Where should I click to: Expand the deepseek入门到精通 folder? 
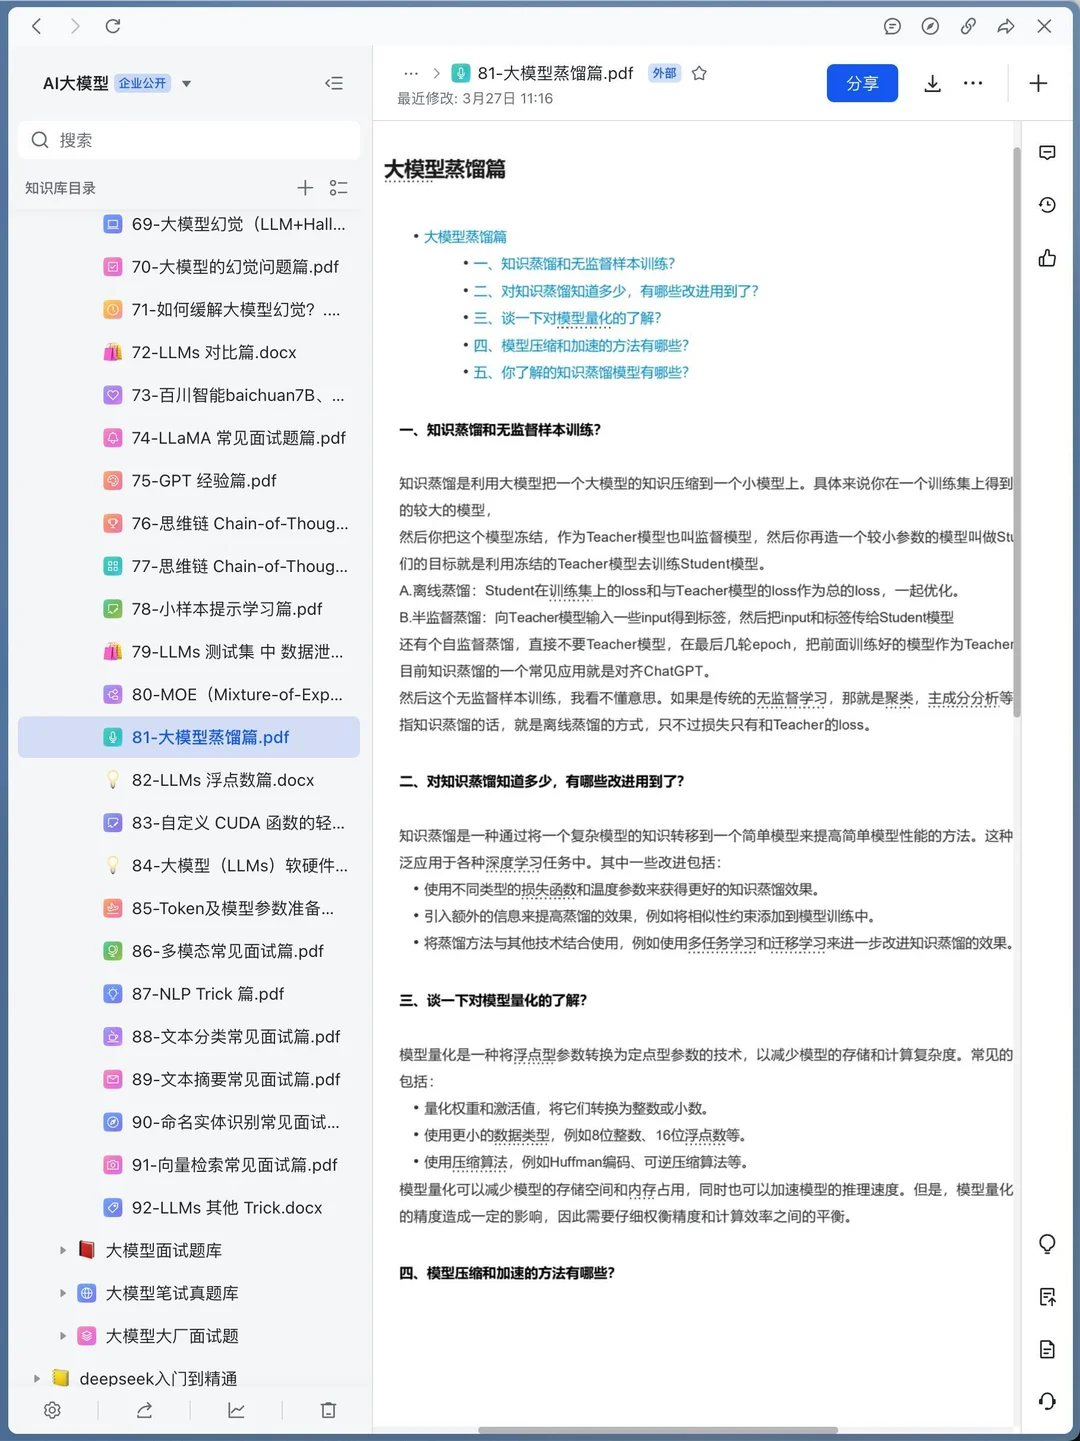37,1377
